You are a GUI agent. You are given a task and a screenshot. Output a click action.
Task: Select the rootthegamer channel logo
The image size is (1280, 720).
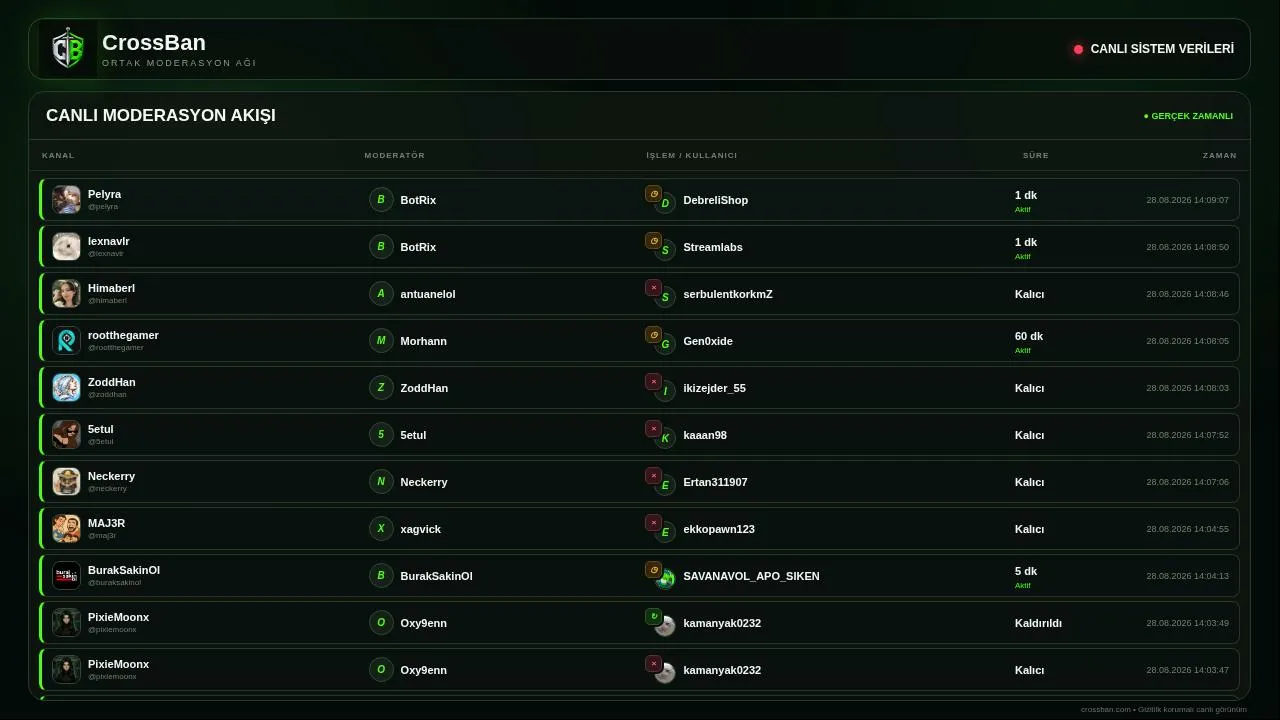click(66, 340)
